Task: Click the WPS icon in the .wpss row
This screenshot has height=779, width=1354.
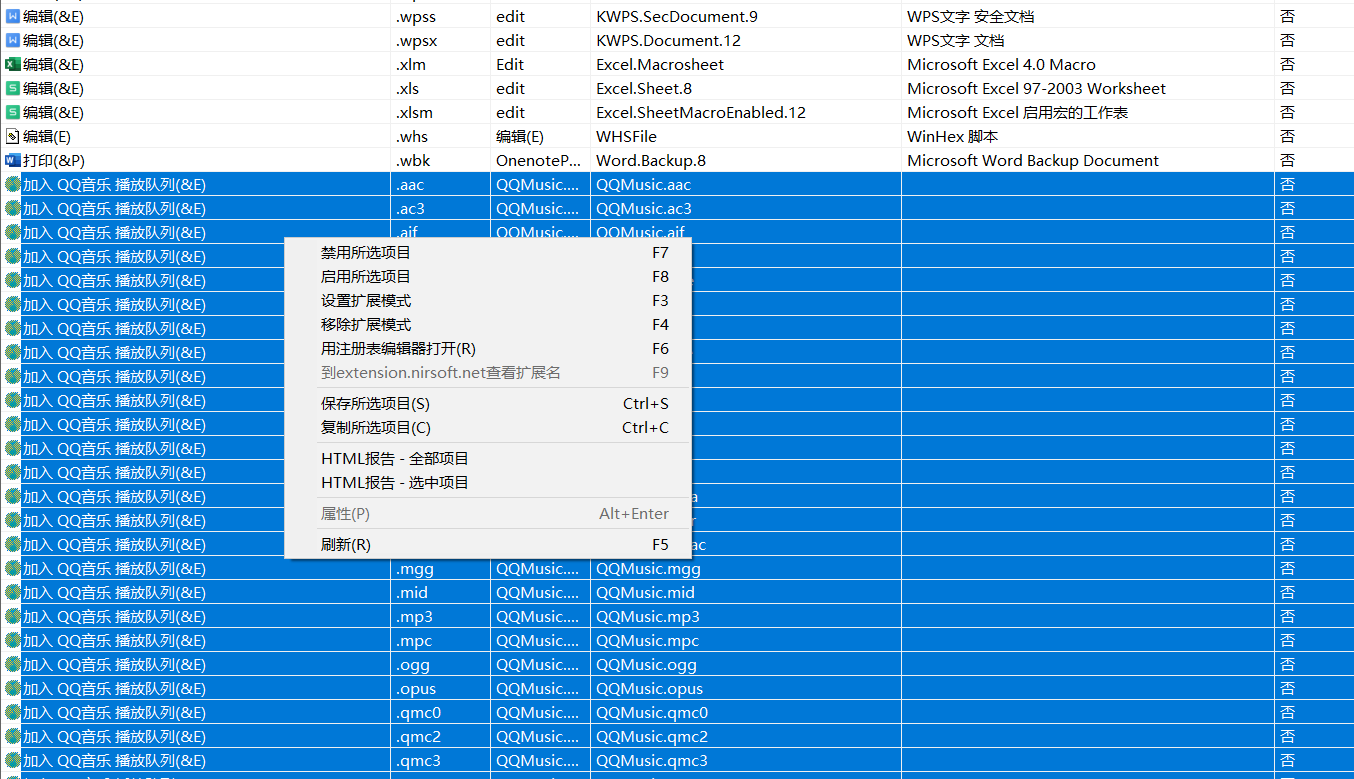Action: [12, 16]
